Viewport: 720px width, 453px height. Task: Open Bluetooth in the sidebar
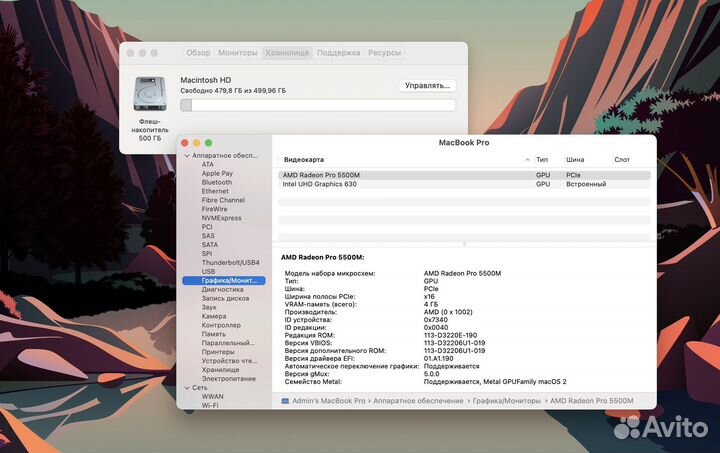[x=217, y=182]
